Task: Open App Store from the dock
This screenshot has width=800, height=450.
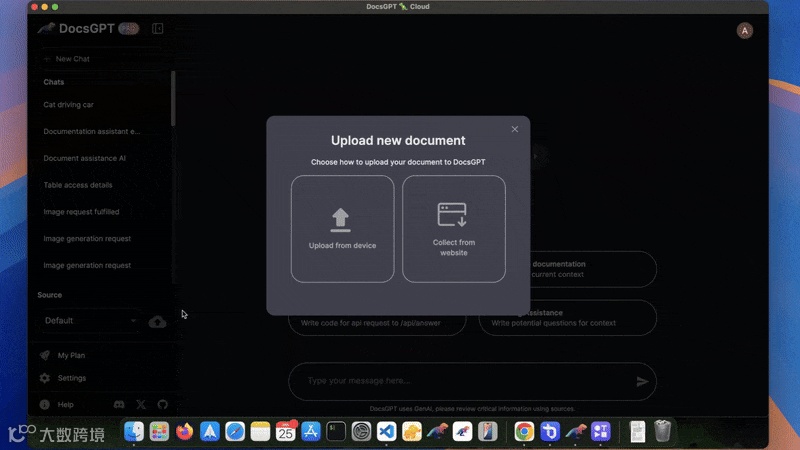Action: (x=311, y=432)
